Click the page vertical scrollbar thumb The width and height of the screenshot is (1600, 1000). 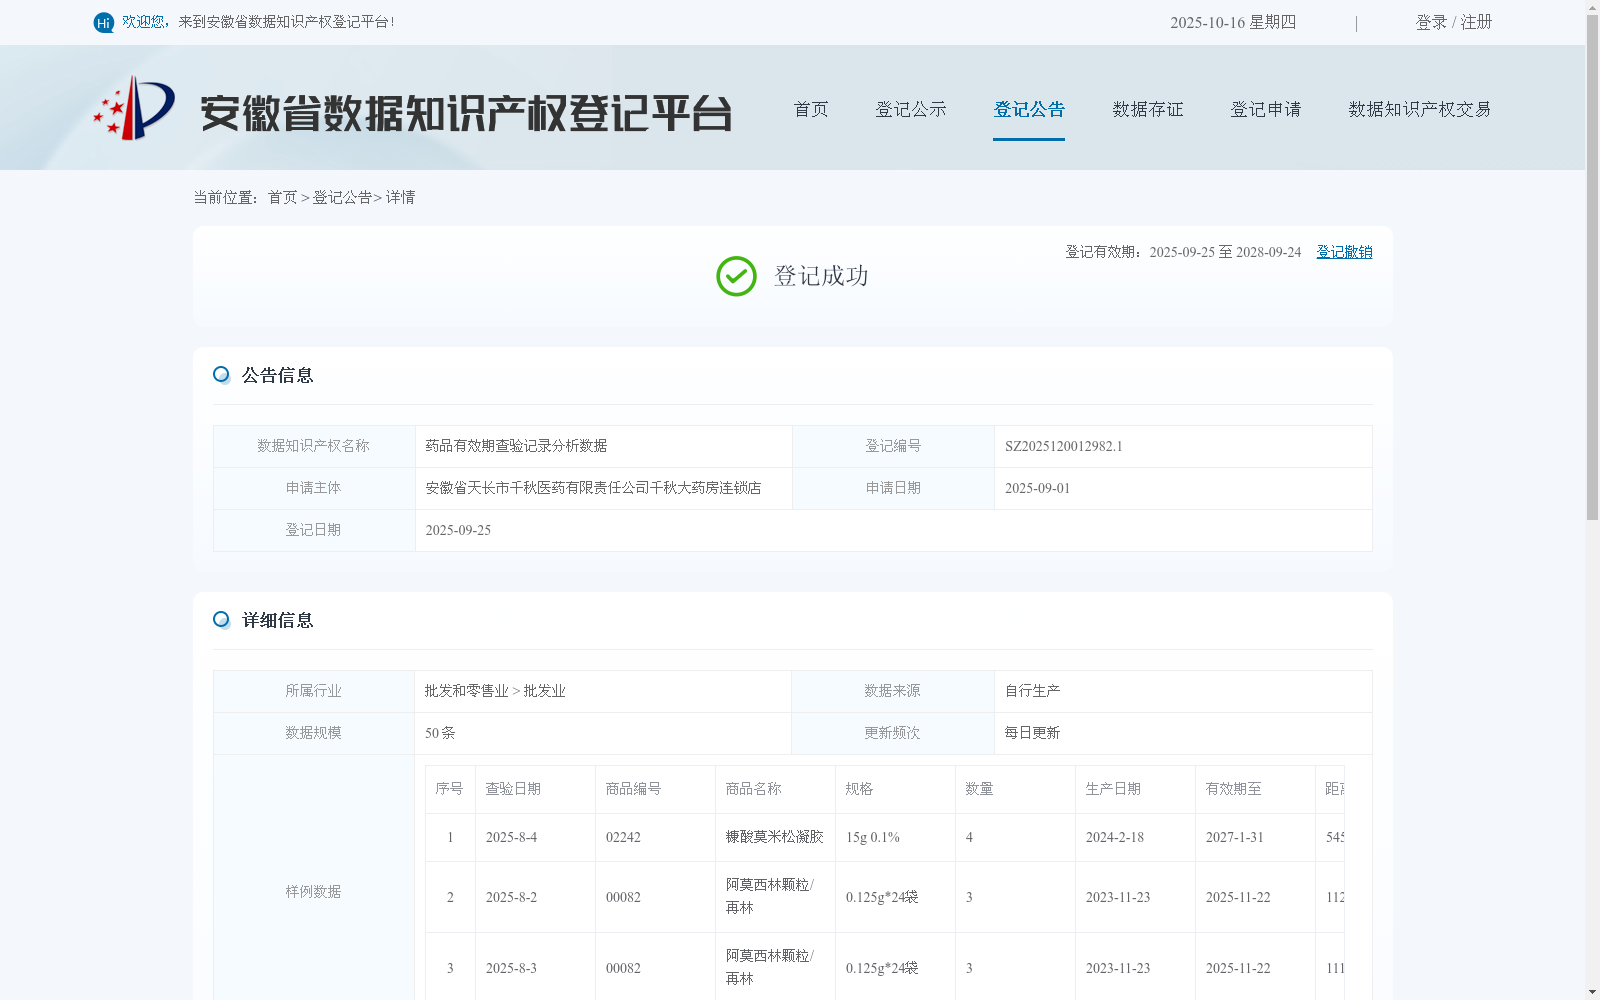[1592, 267]
